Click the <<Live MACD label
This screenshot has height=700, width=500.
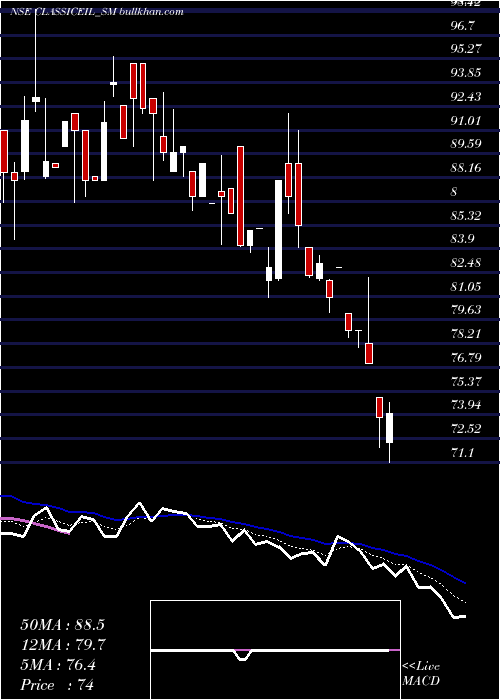point(421,674)
